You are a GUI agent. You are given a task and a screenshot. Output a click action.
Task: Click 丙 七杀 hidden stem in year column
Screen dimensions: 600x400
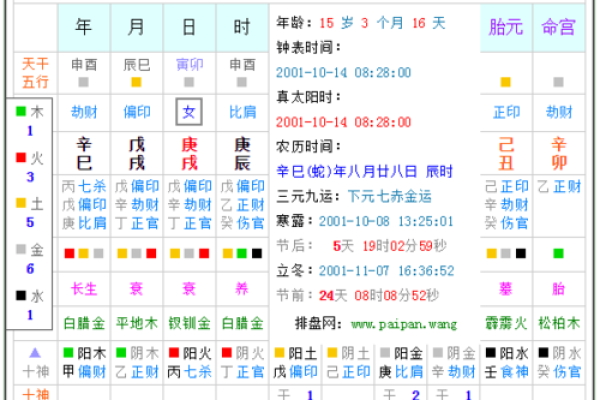tap(84, 186)
